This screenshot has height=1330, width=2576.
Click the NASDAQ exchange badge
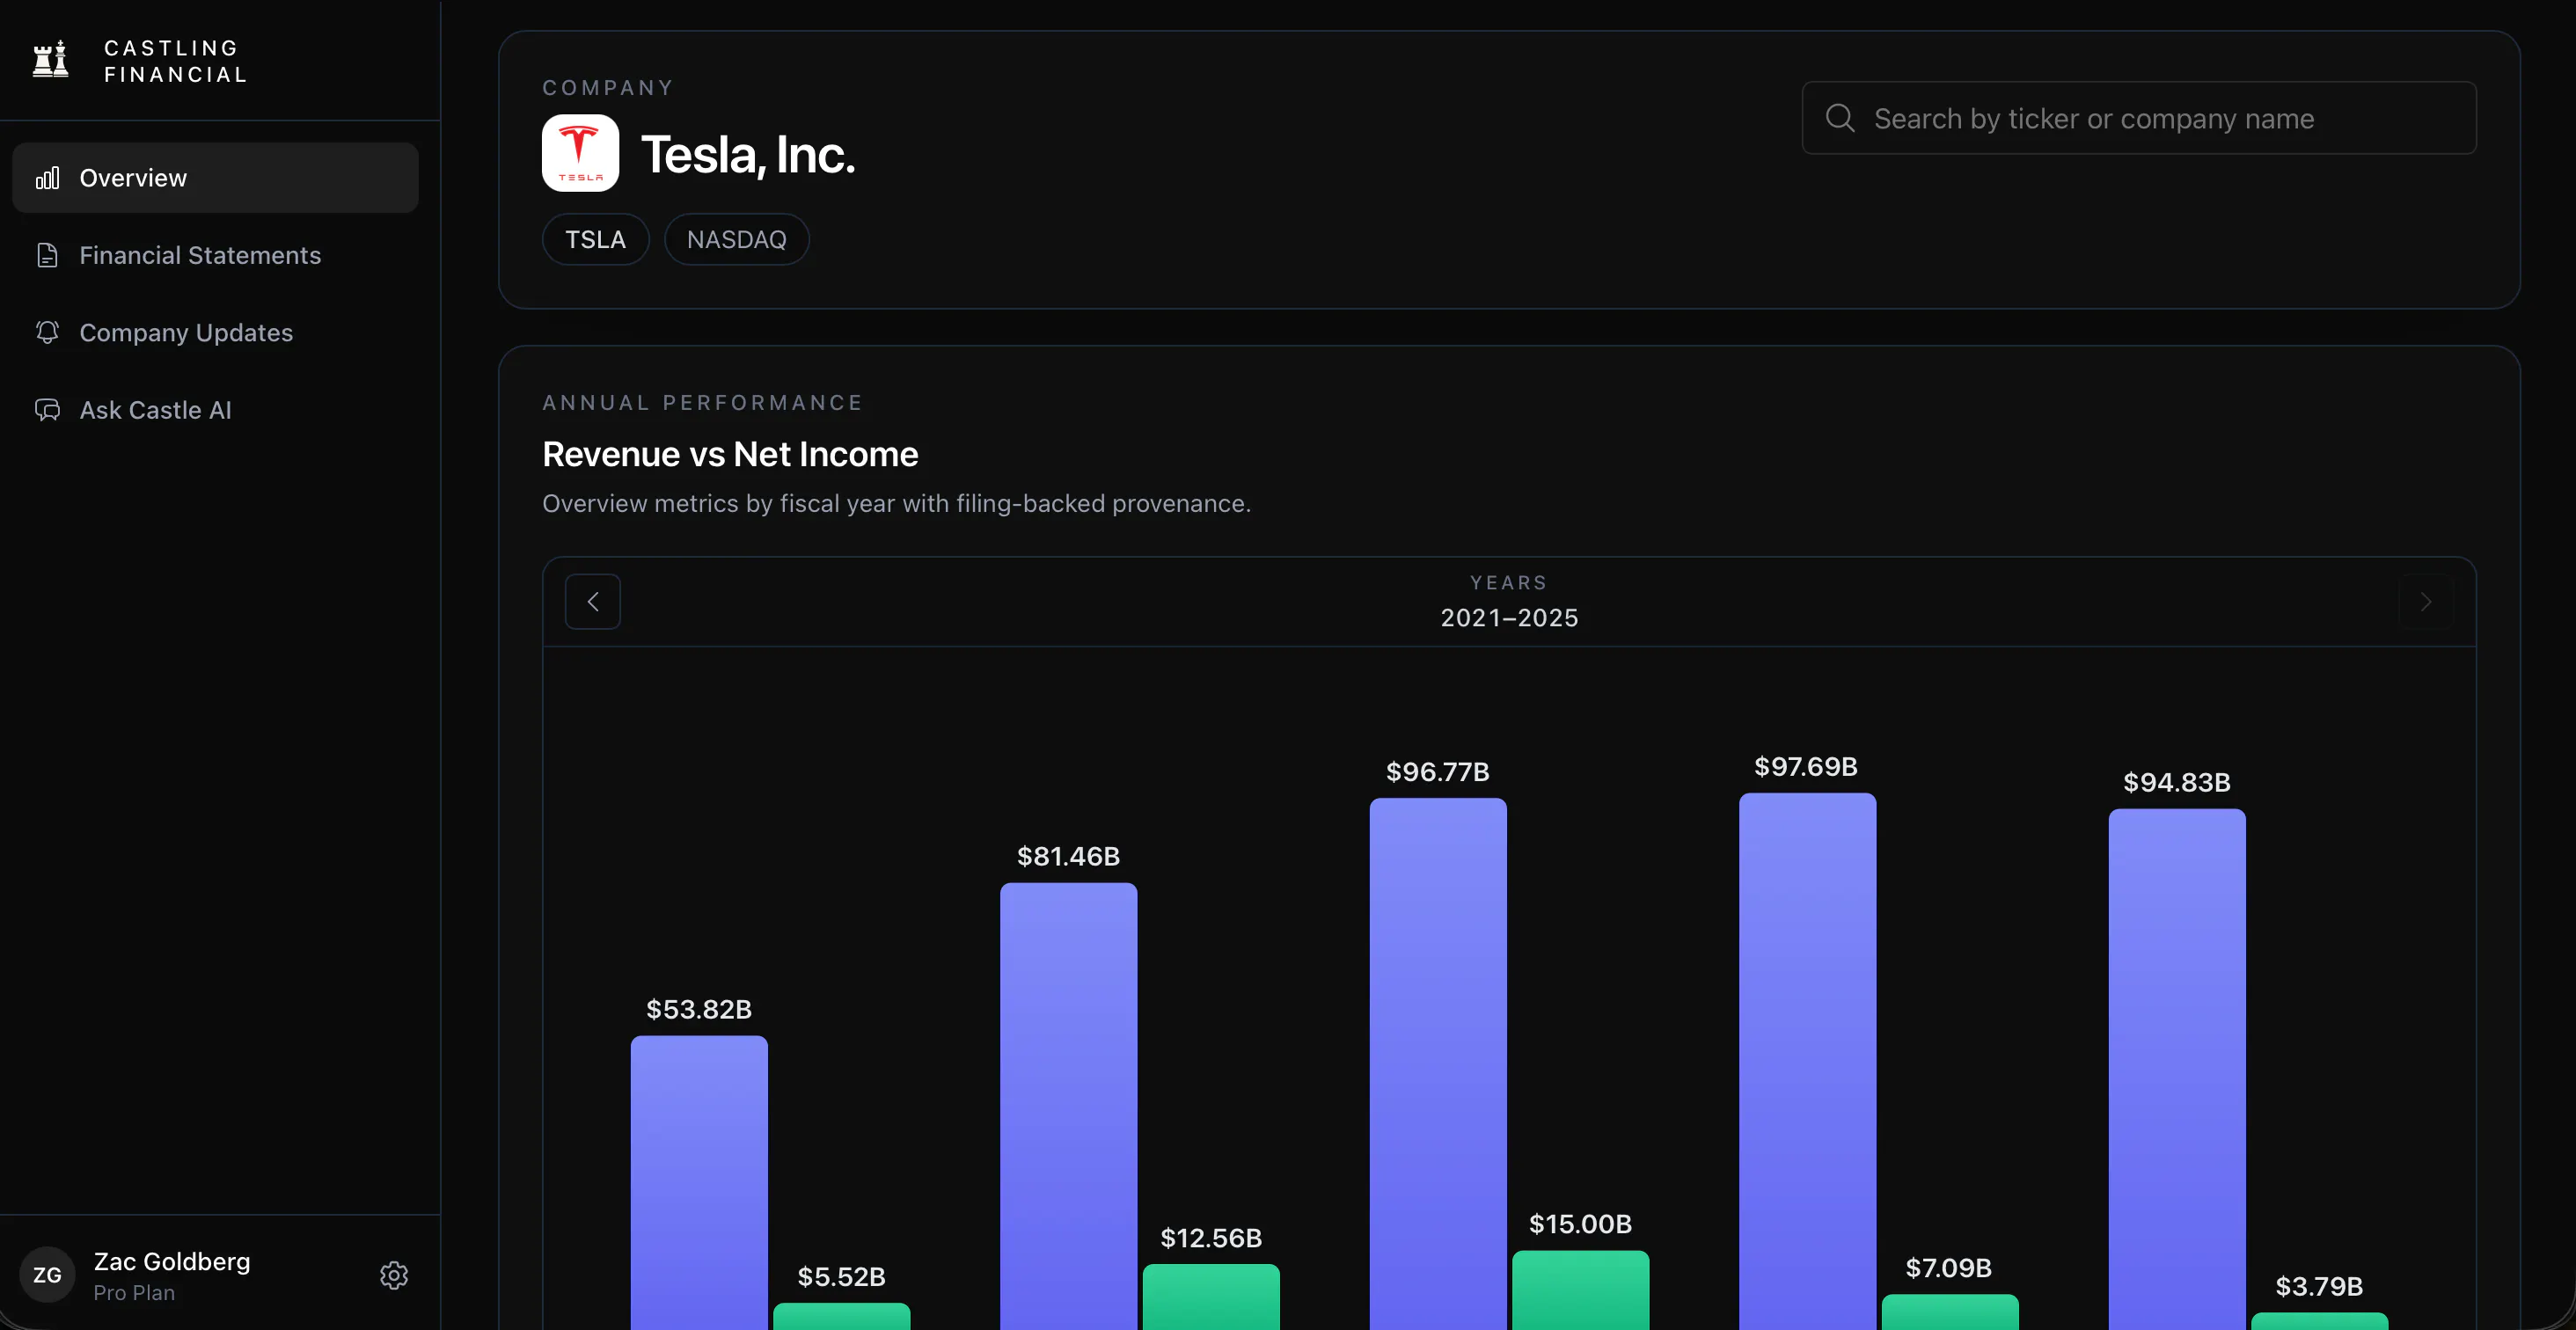point(737,239)
